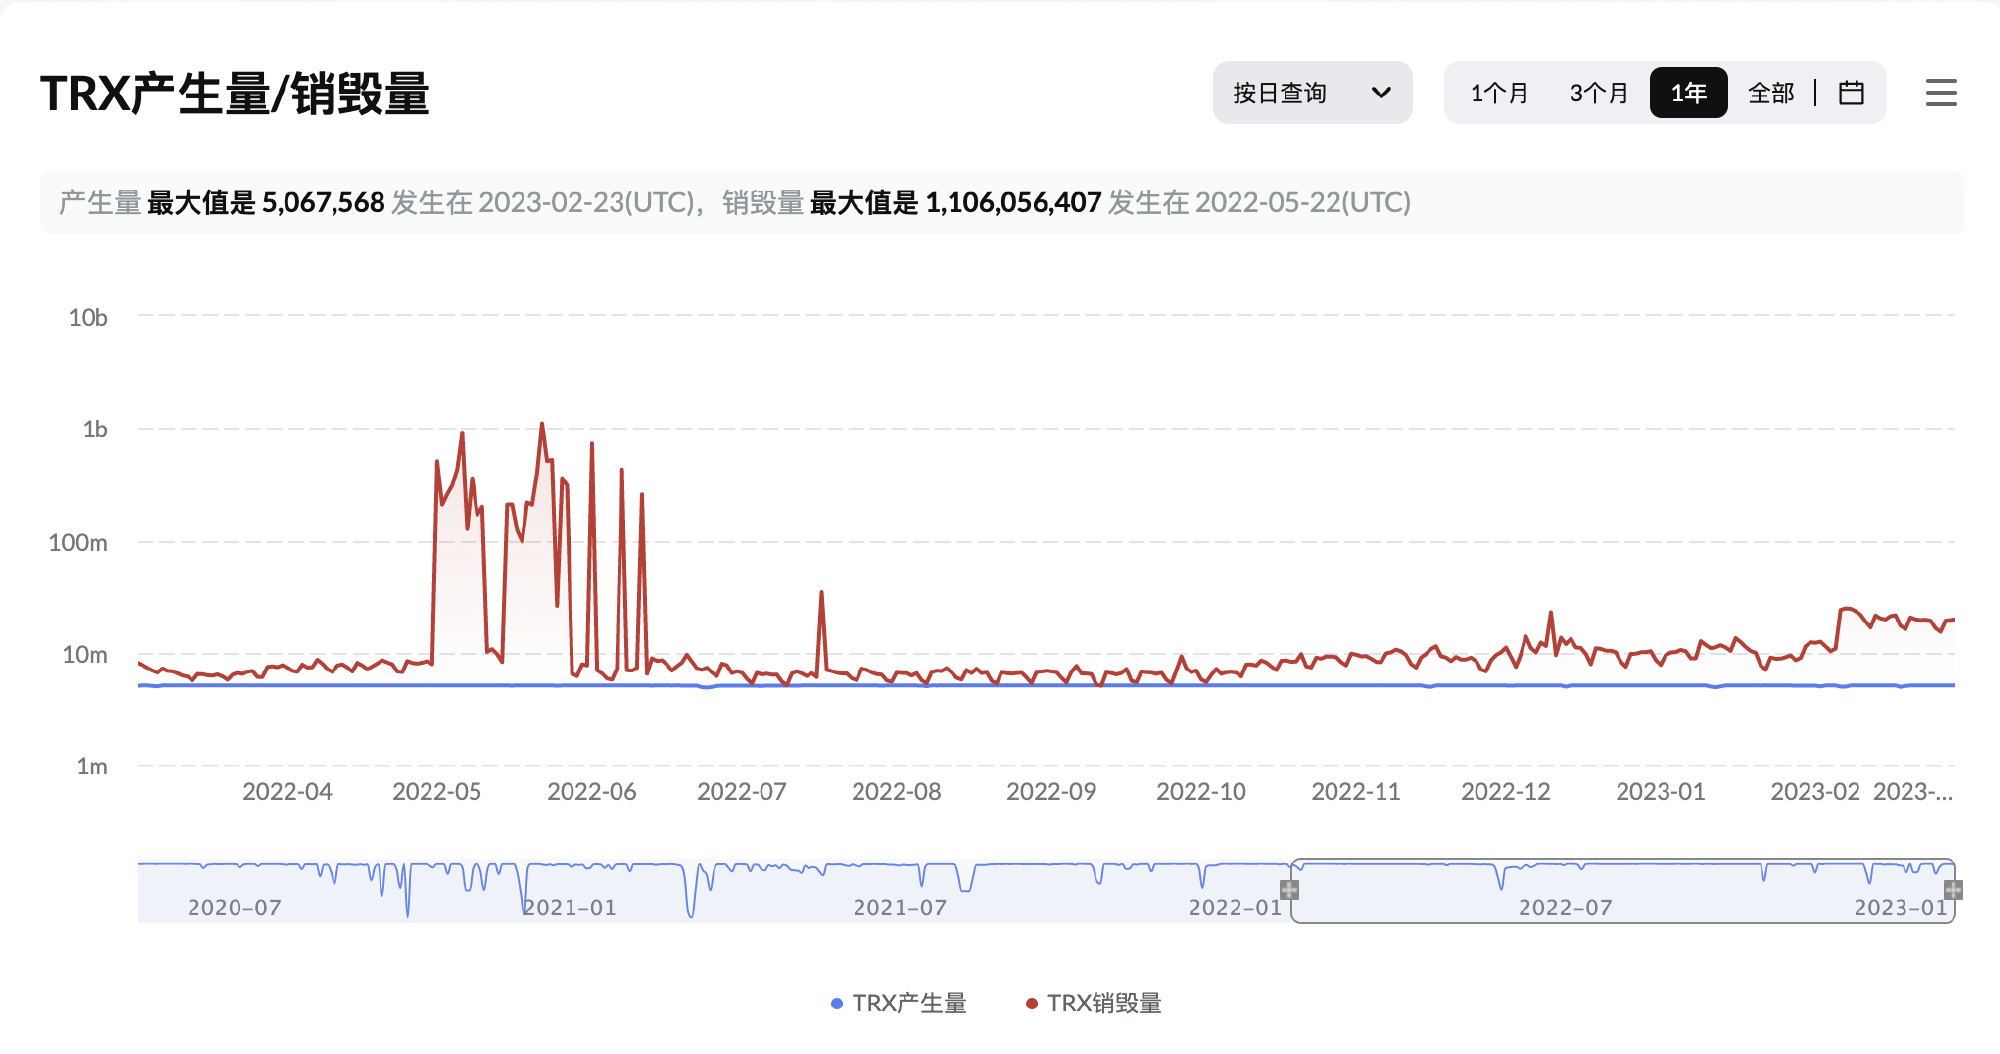The width and height of the screenshot is (2000, 1054).
Task: Open the calendar date picker icon
Action: 1851,93
